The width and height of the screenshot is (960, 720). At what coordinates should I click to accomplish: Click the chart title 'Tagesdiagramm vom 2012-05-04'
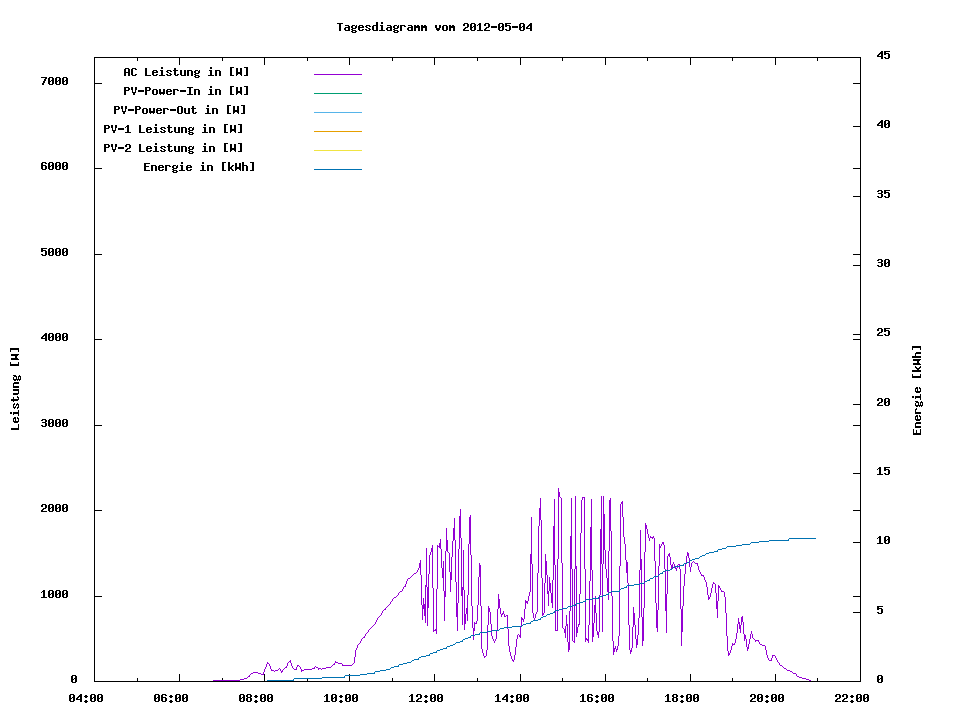point(435,27)
